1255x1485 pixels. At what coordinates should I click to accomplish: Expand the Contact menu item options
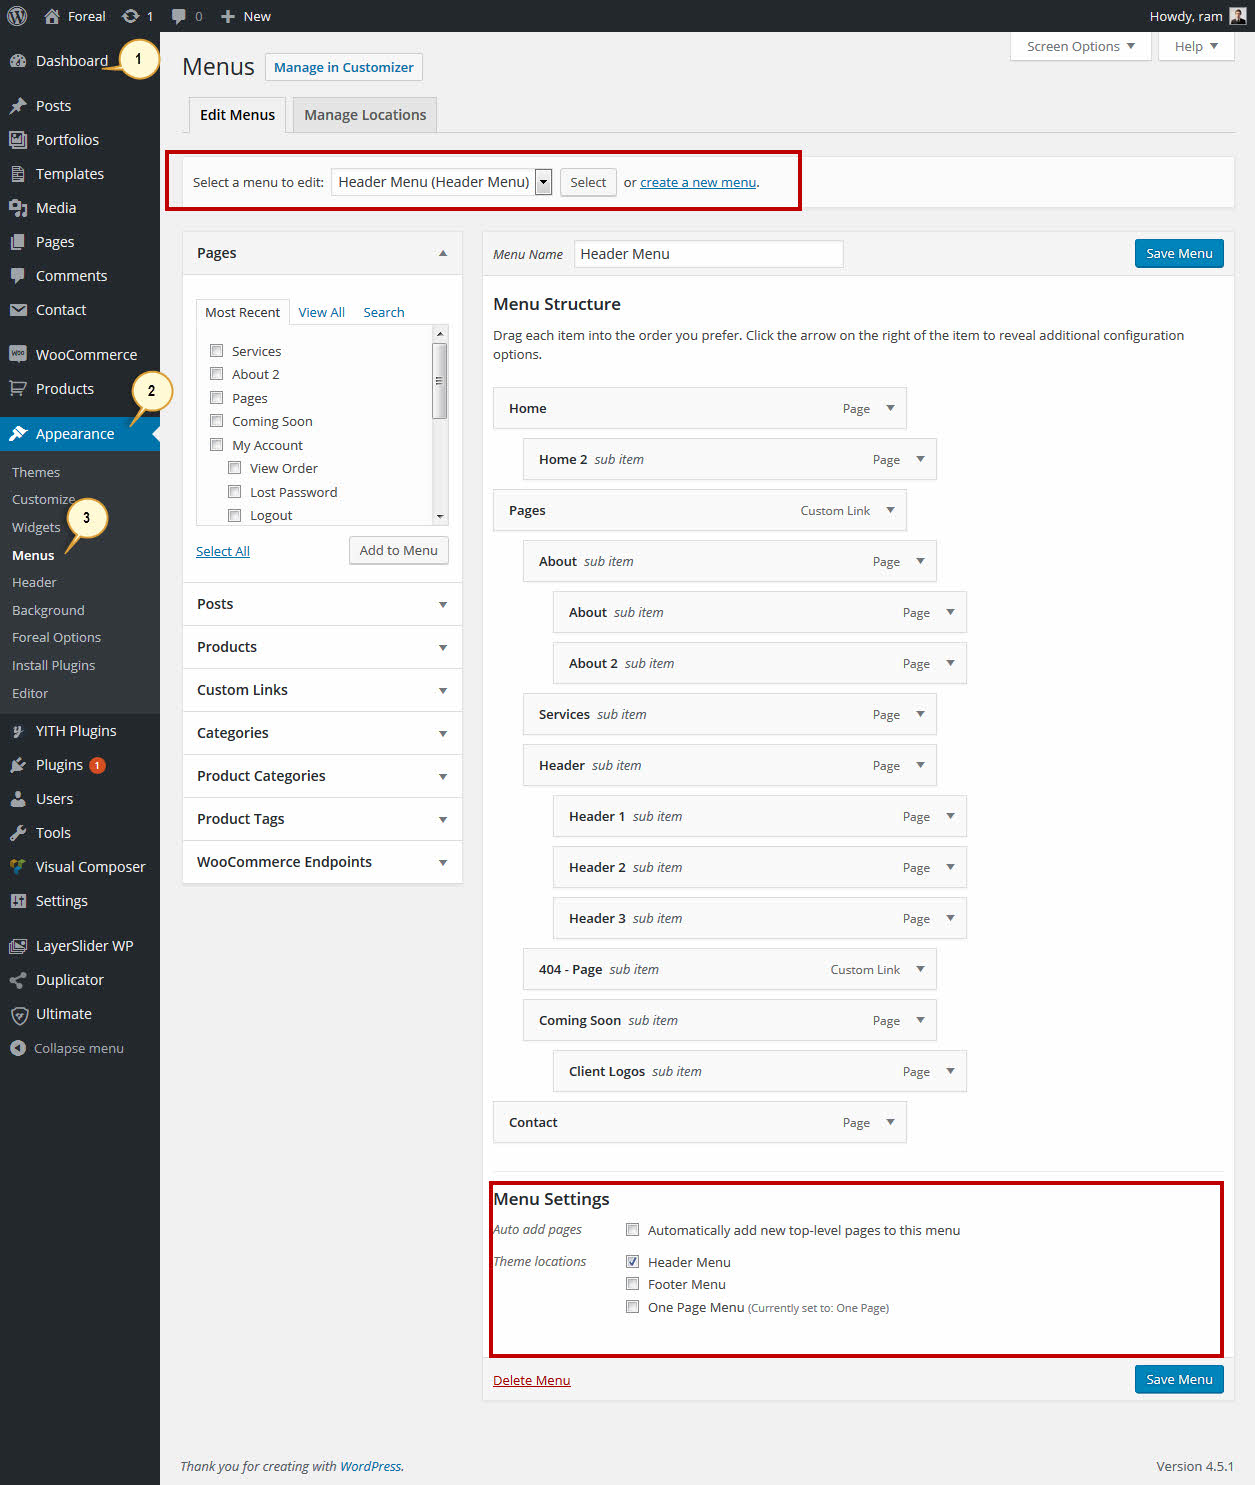[890, 1122]
